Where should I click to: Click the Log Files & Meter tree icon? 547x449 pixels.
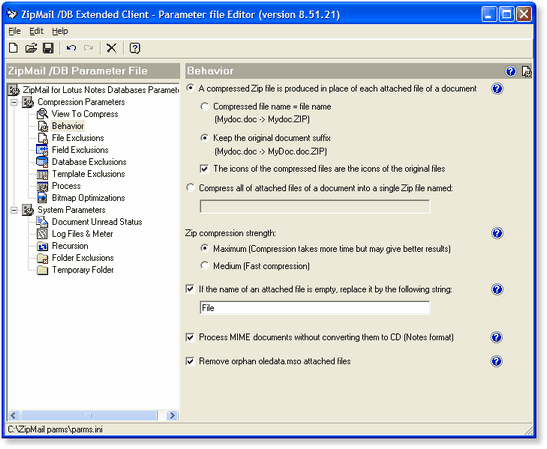42,234
